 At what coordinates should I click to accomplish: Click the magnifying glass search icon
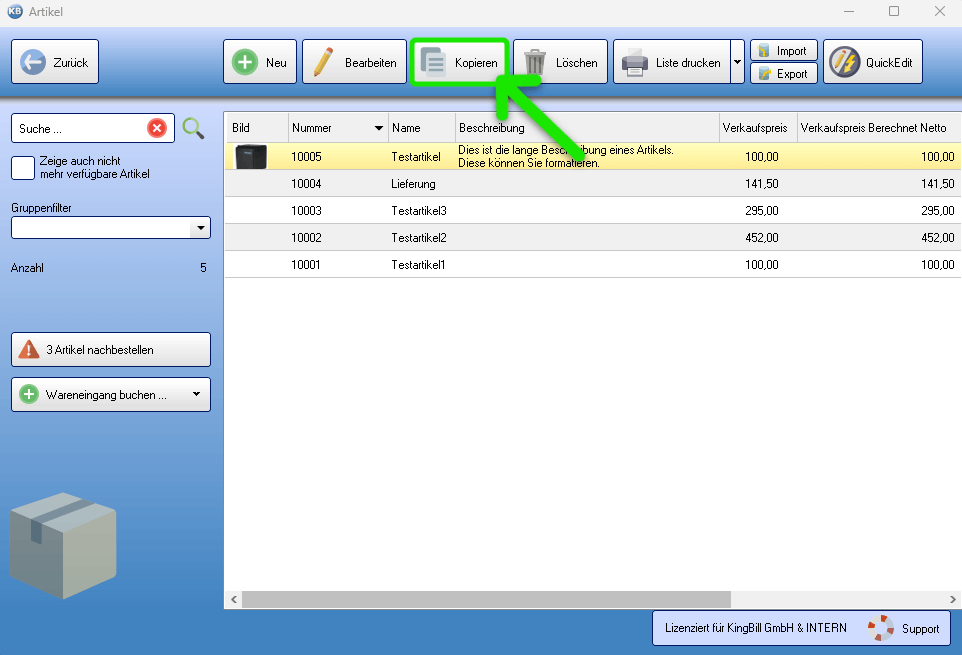tap(193, 128)
